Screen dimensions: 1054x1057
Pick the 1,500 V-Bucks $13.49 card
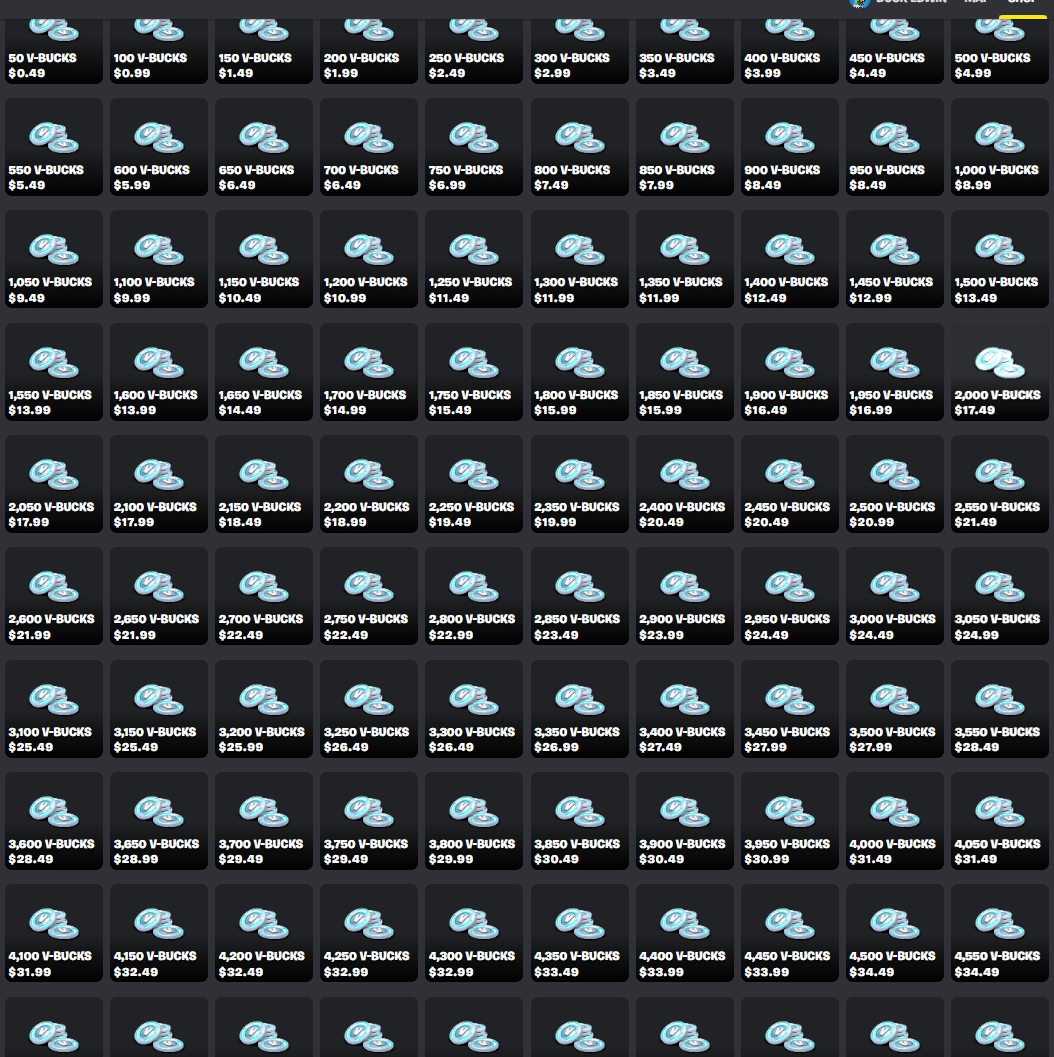(1000, 260)
